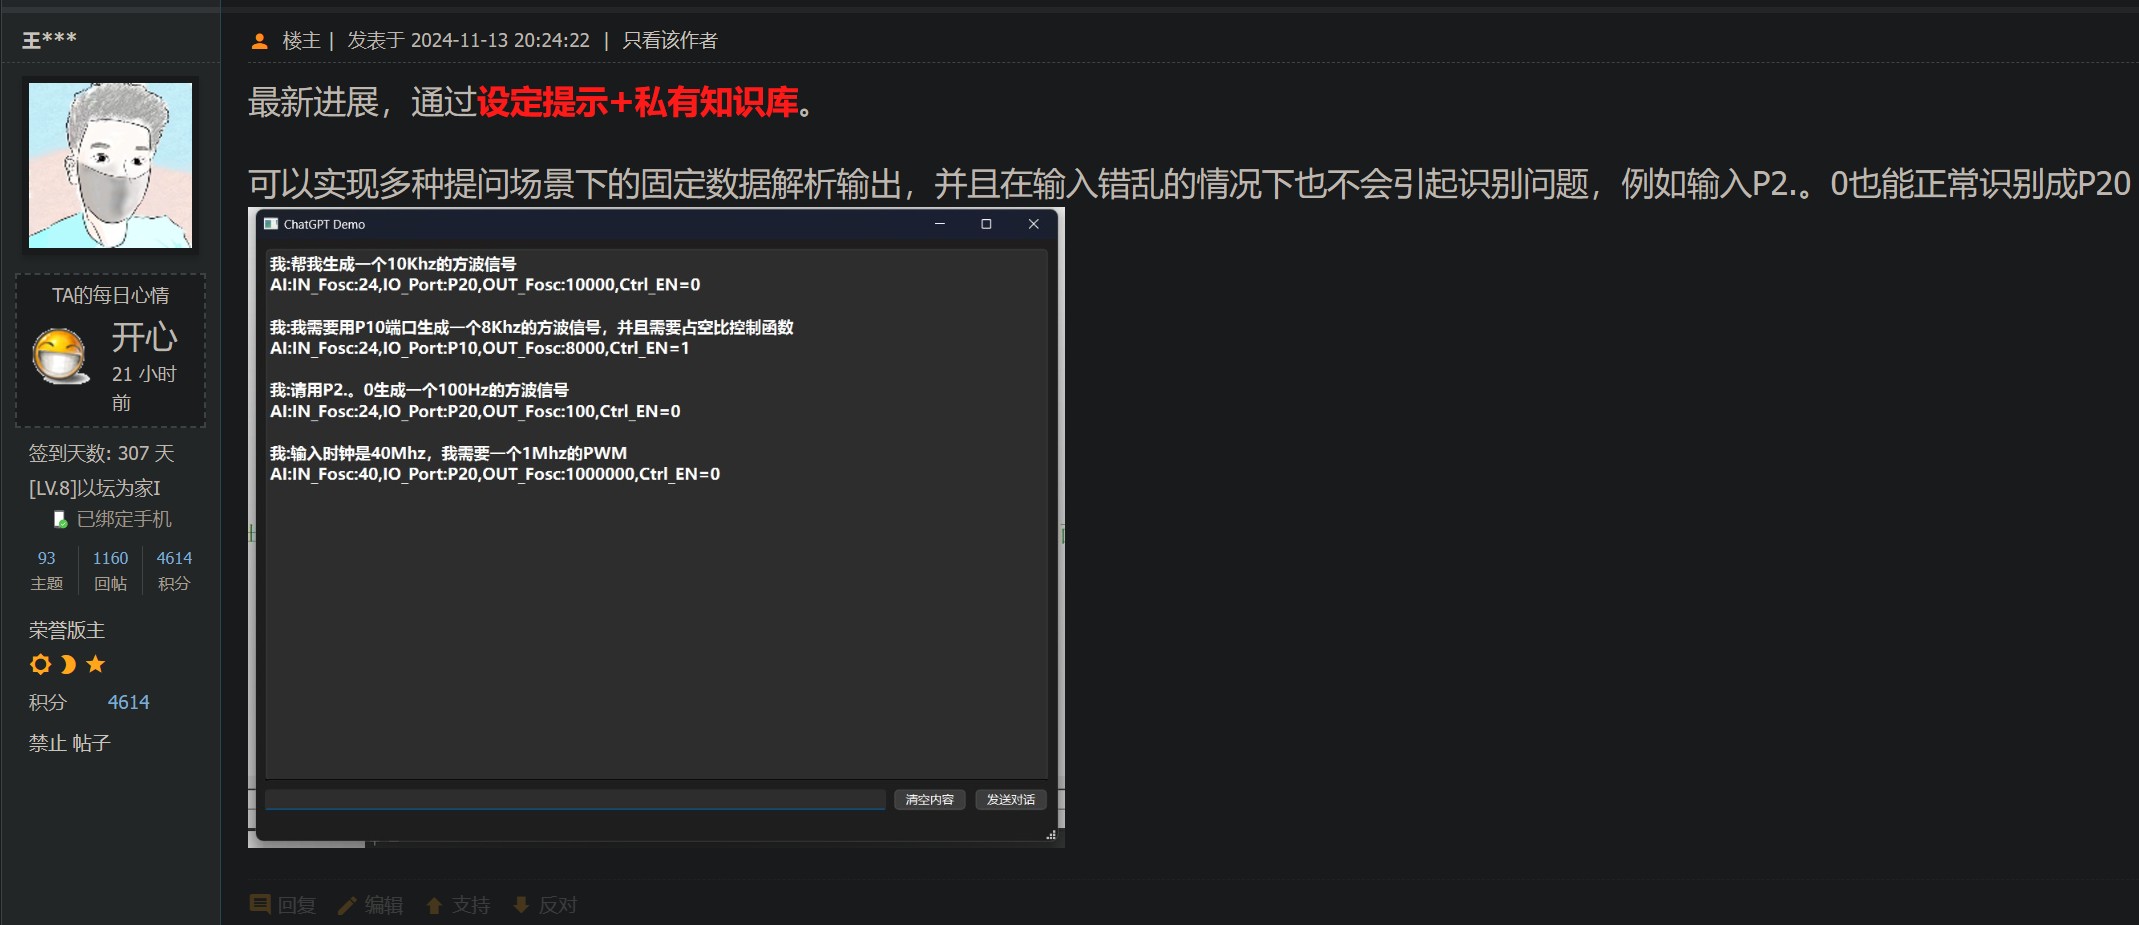Click the pencil edit icon

tap(347, 905)
